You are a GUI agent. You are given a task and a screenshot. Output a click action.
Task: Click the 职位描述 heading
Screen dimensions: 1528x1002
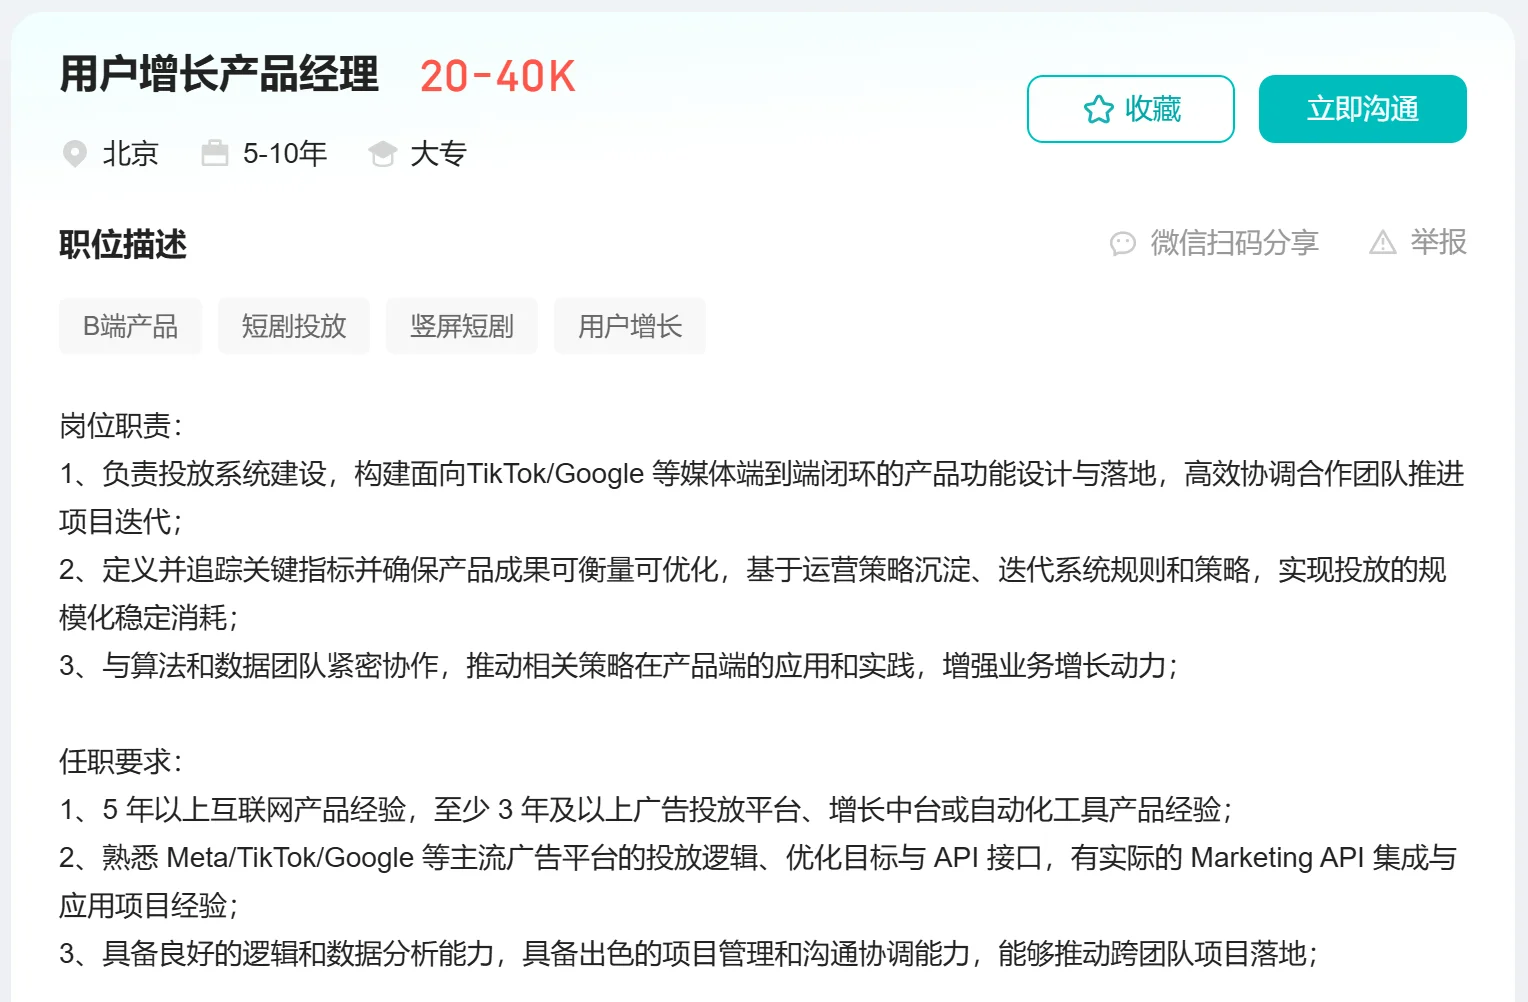pos(123,244)
